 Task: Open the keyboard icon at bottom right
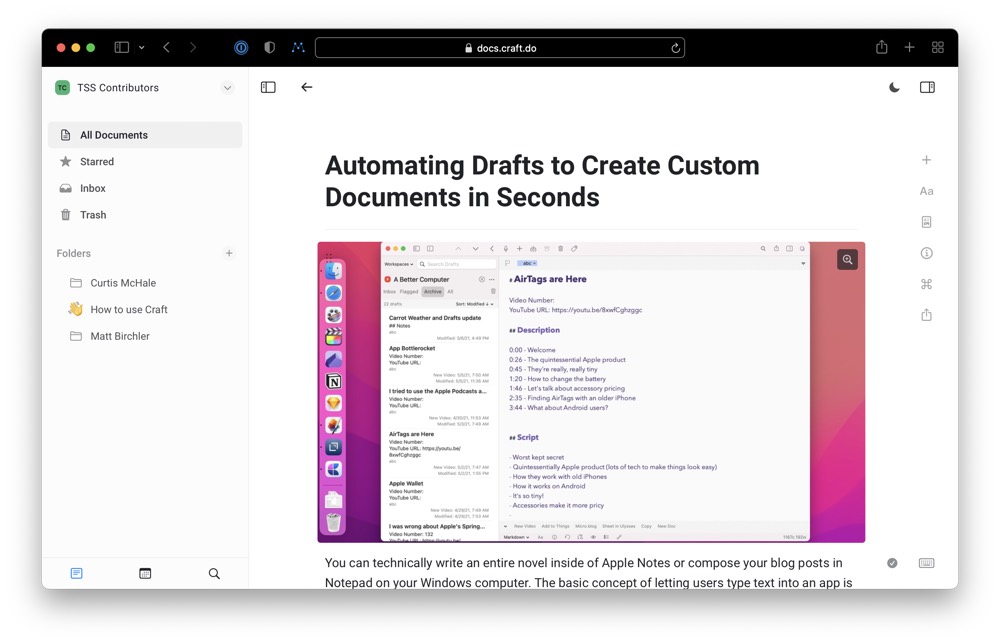tap(927, 563)
